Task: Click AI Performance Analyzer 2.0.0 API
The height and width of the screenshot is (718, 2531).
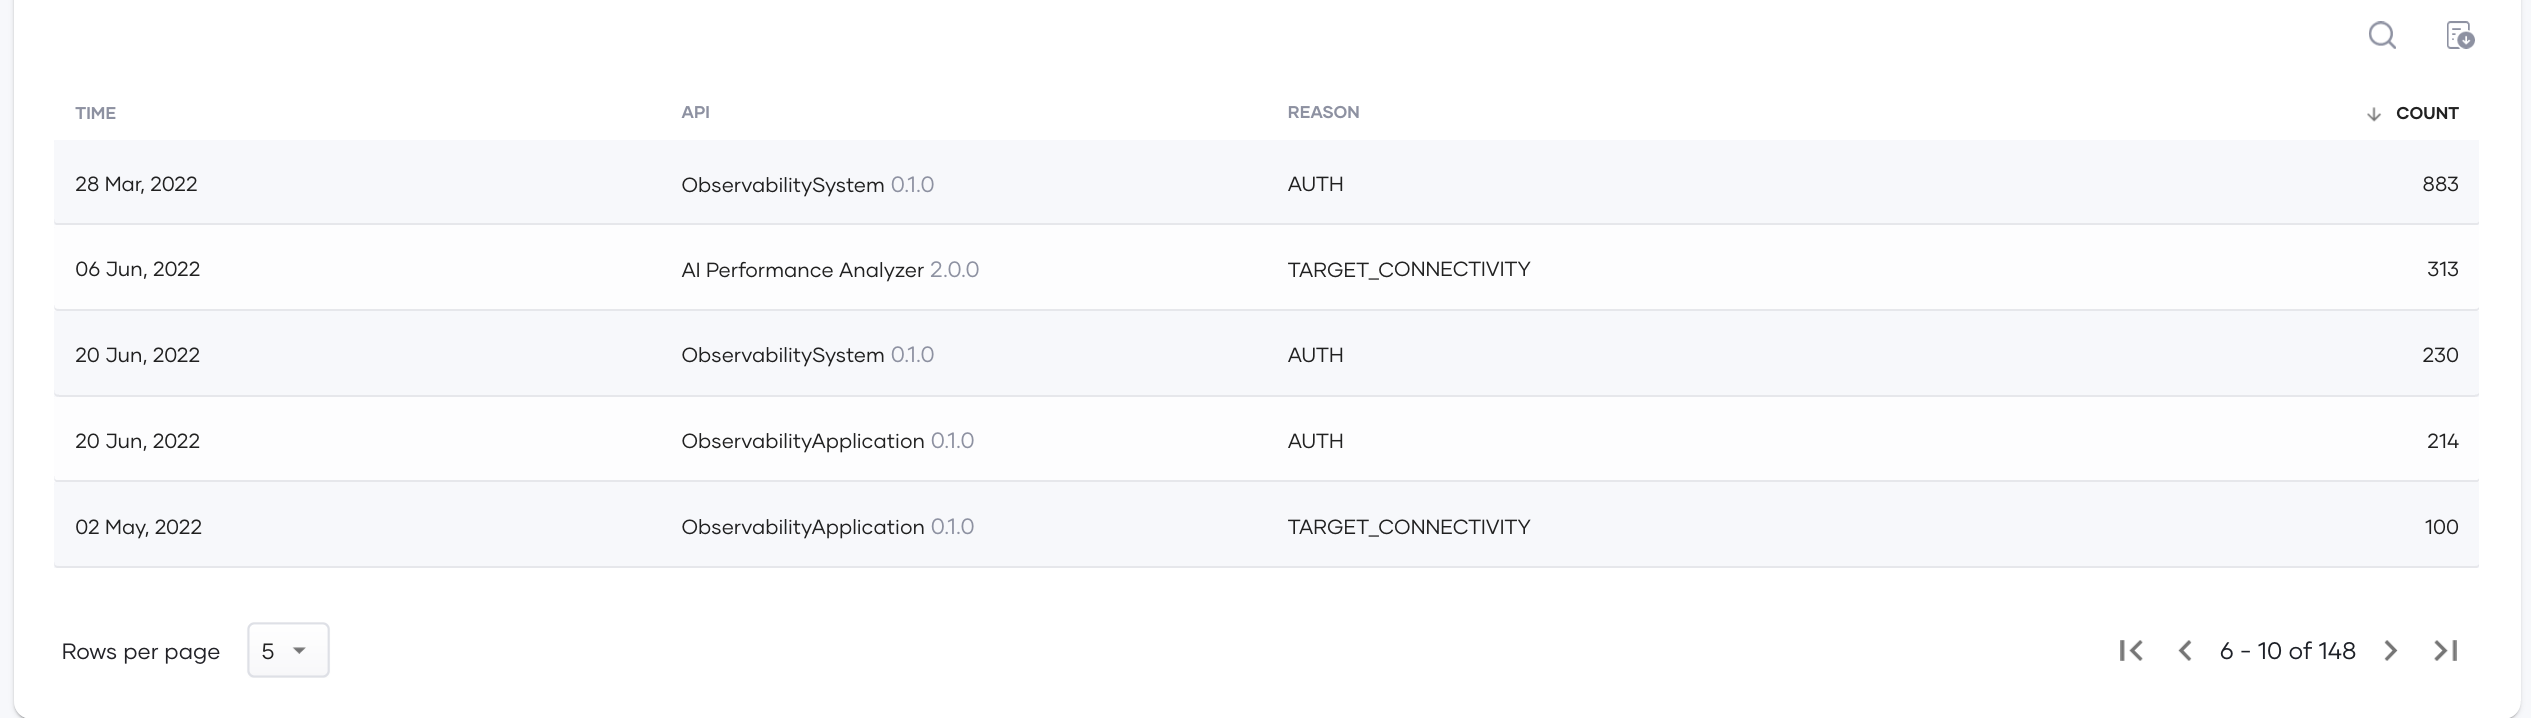Action: pyautogui.click(x=830, y=270)
